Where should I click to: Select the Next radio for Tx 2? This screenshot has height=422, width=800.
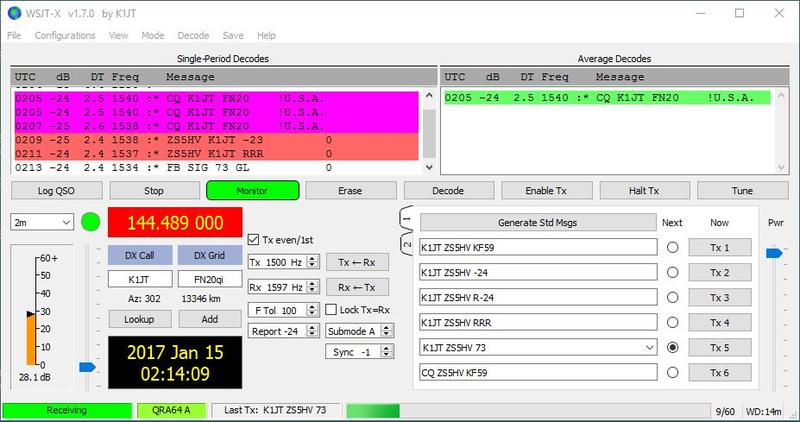672,272
